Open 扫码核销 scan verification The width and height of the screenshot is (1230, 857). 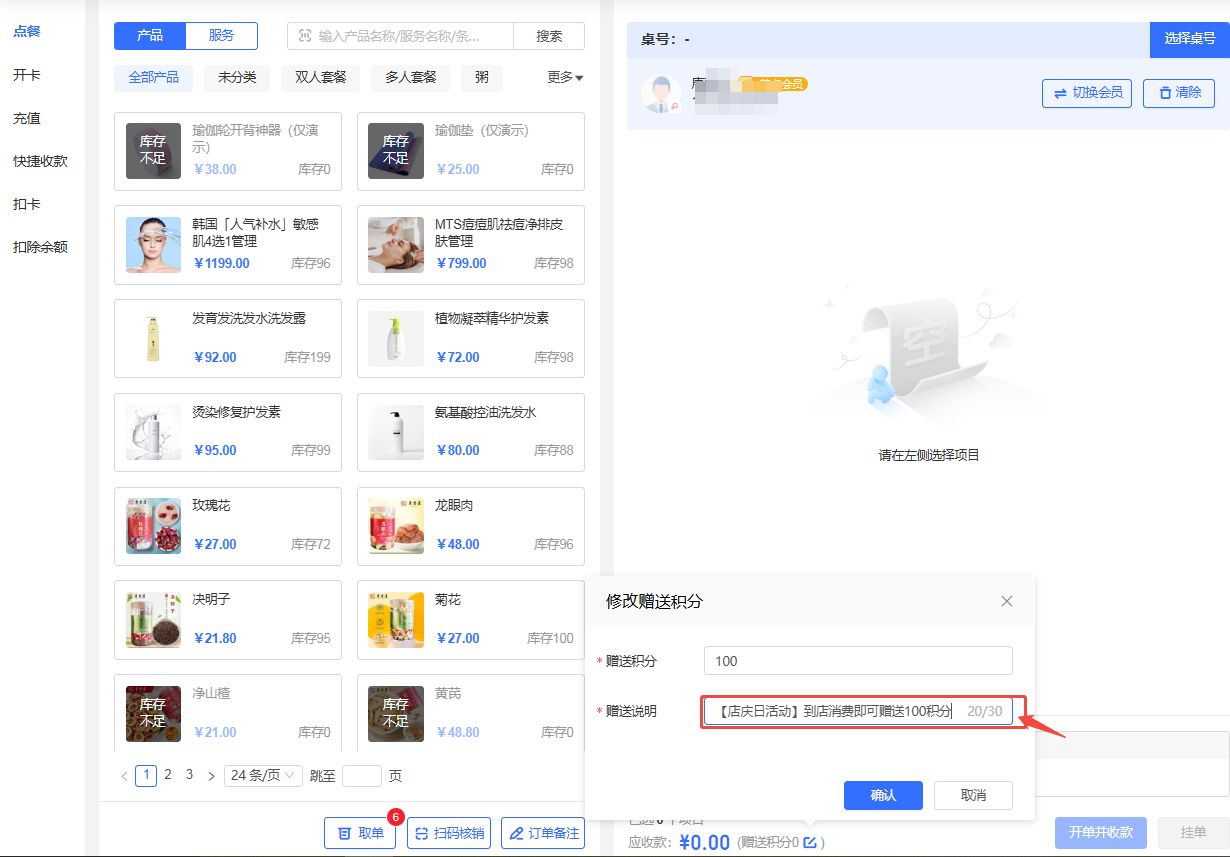point(449,833)
